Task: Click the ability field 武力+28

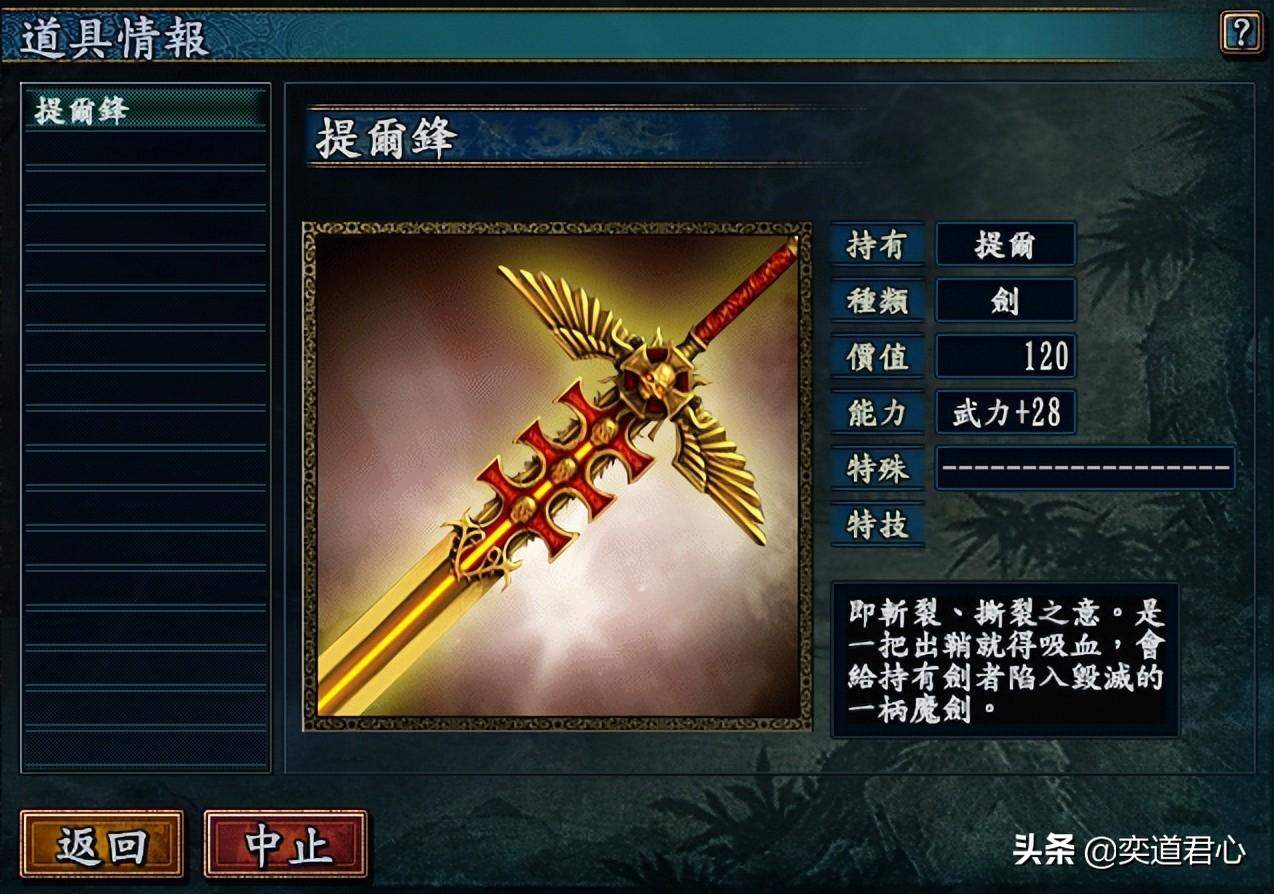Action: 1006,412
